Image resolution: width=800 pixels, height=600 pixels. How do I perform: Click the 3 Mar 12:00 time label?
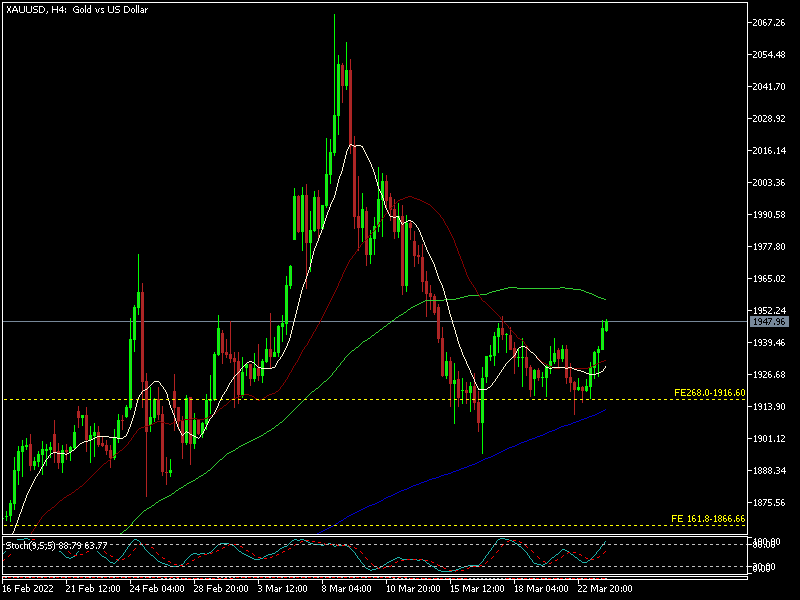284,589
